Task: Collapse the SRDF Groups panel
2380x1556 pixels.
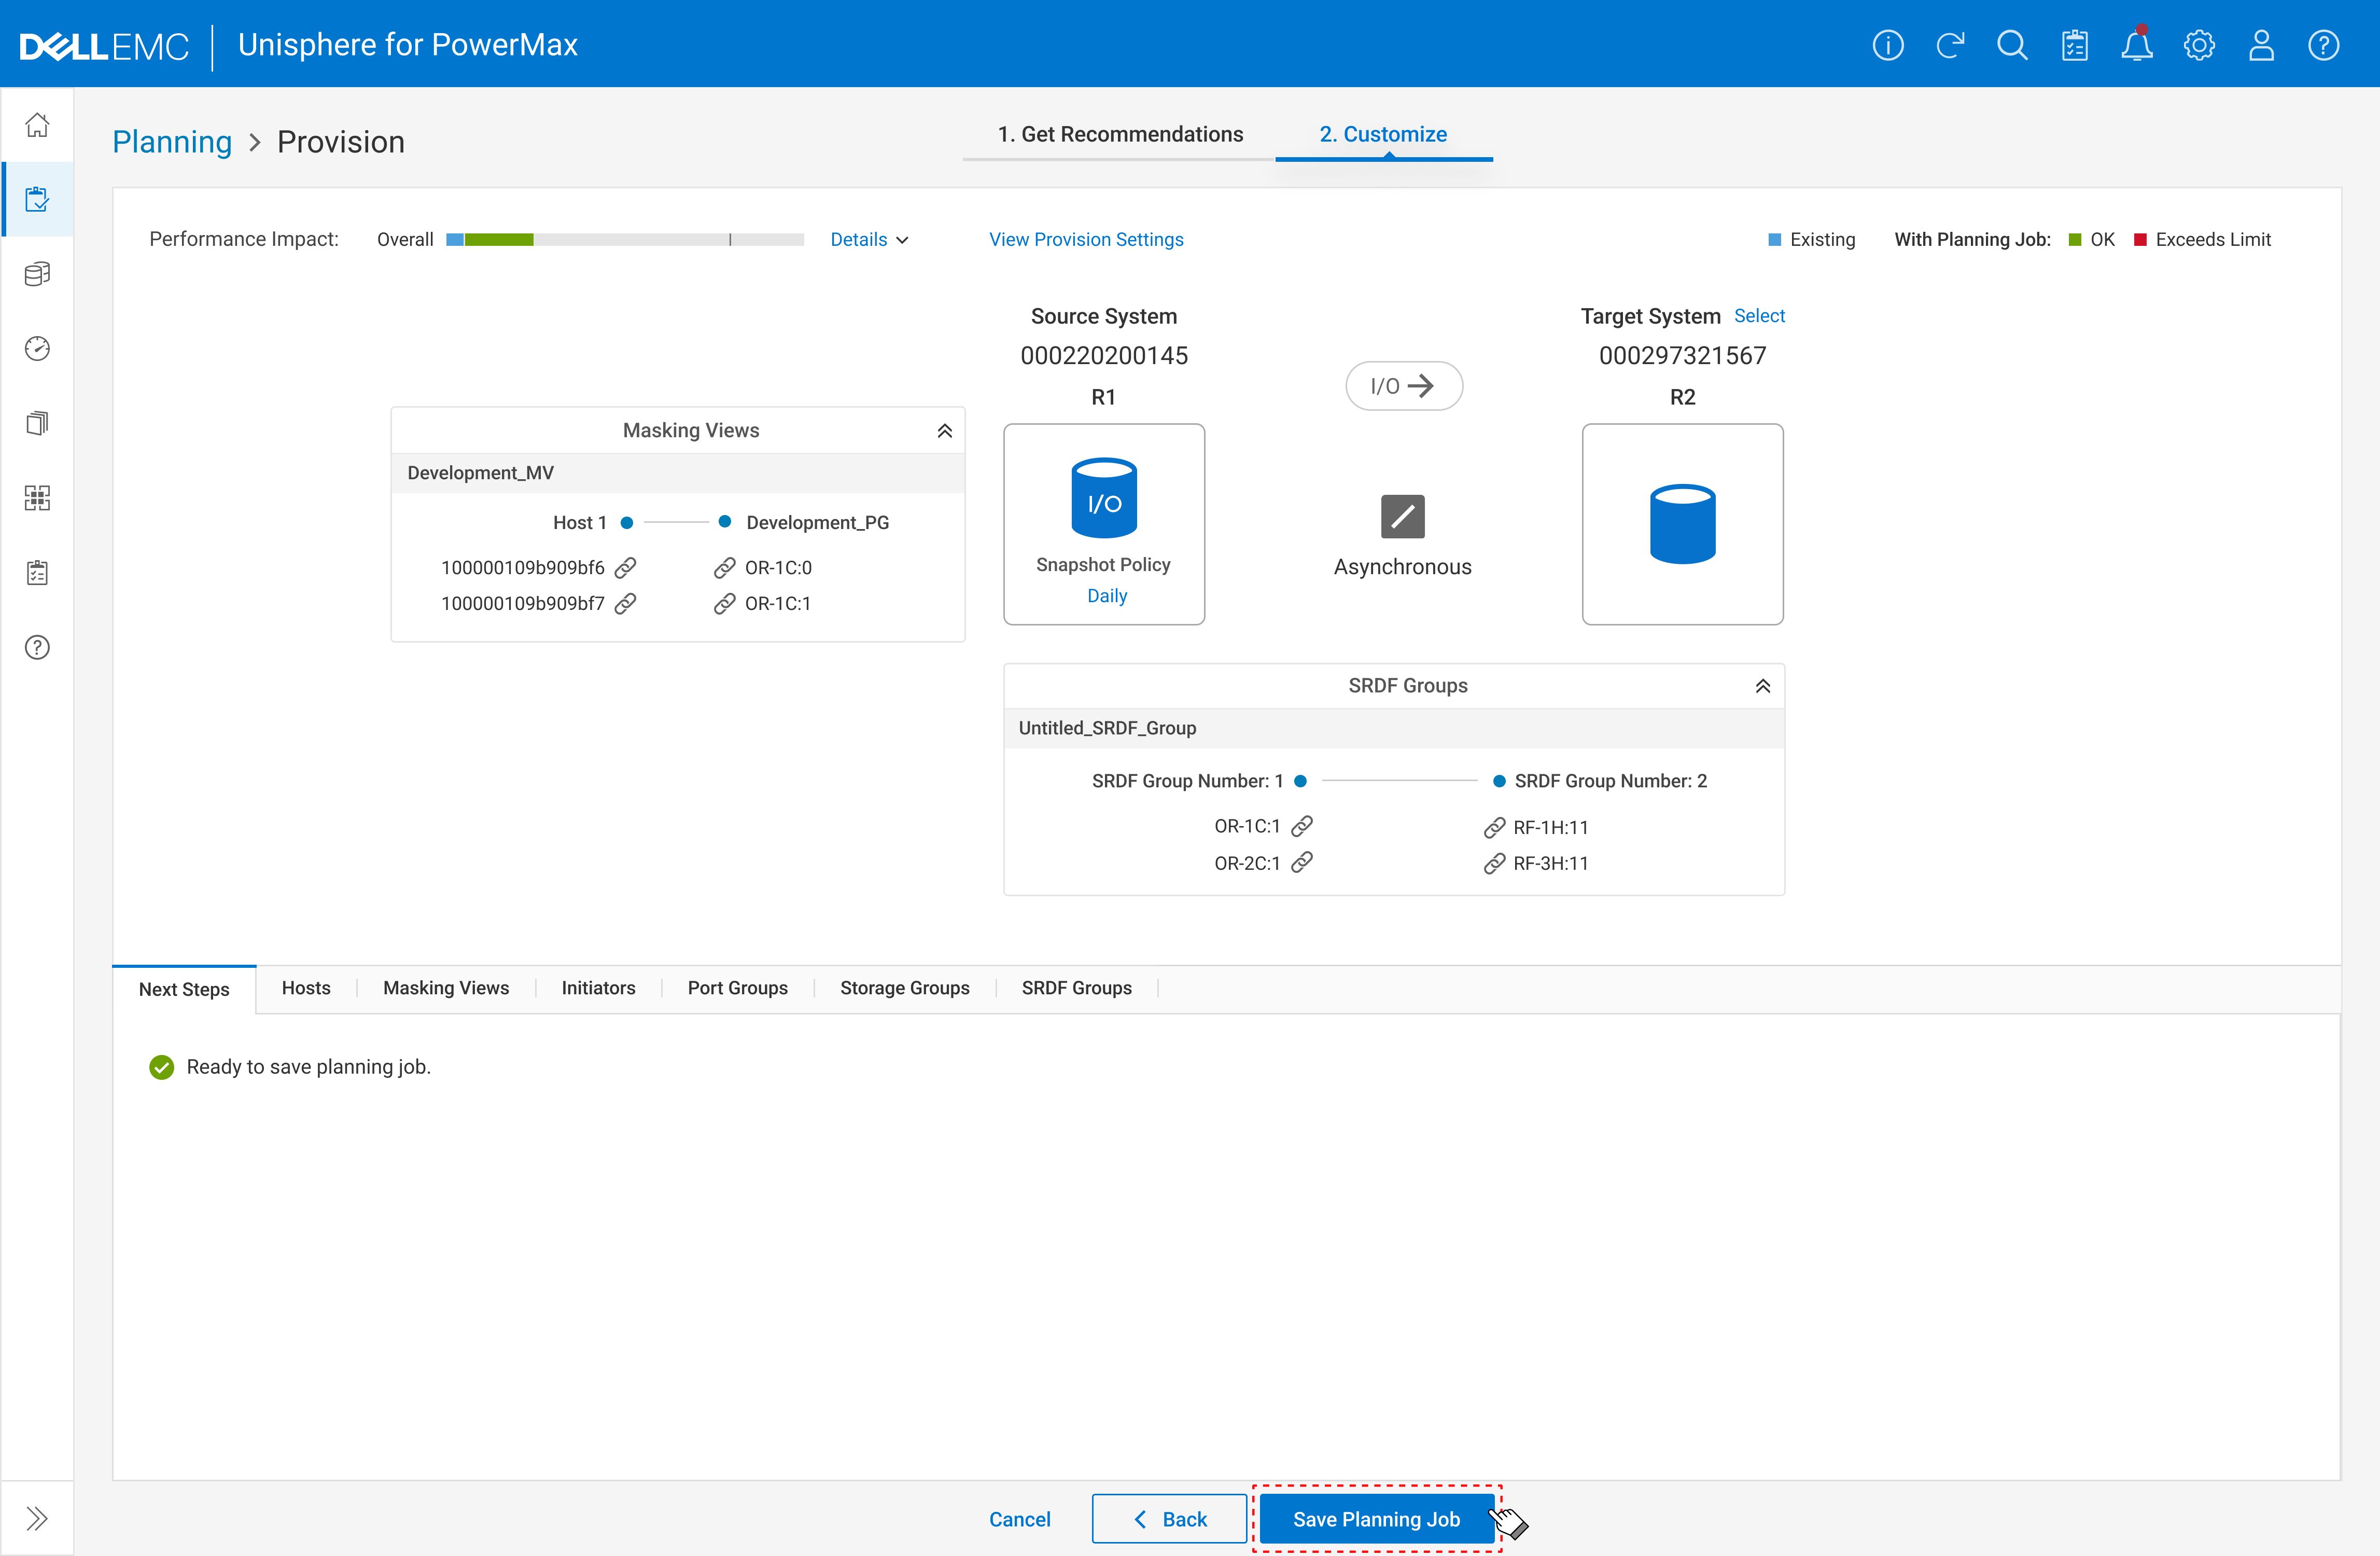Action: tap(1762, 686)
